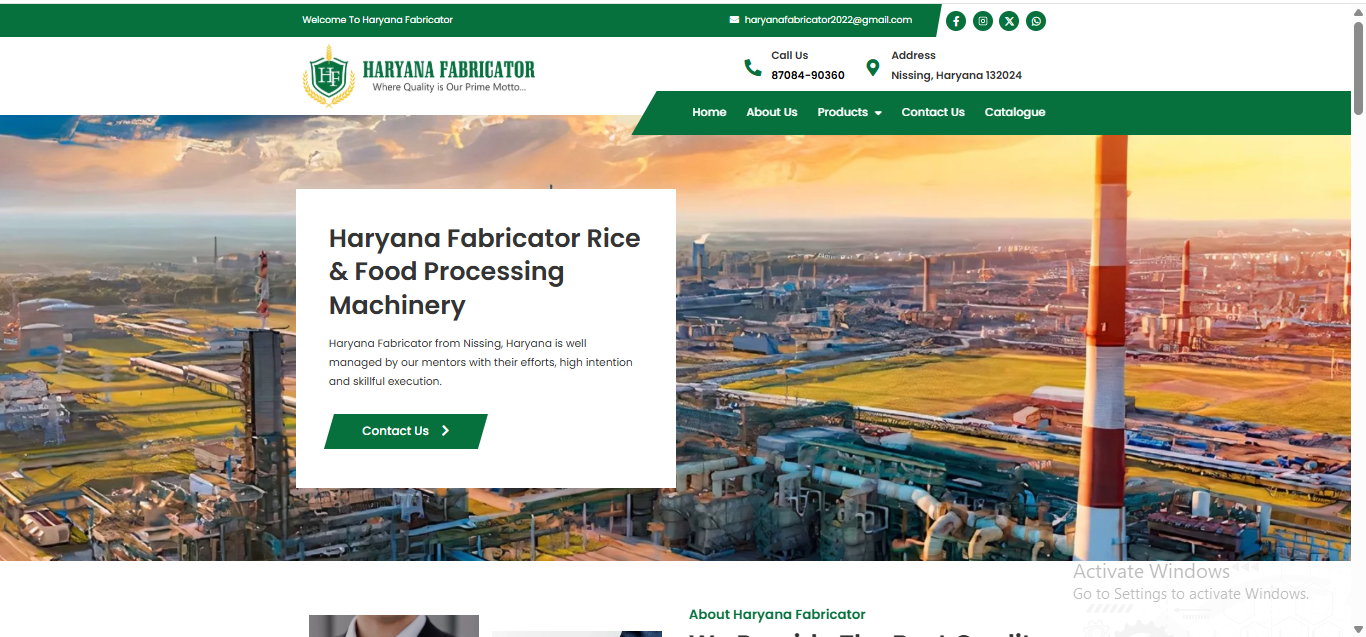Click the Haryana Fabricator shield logo
Image resolution: width=1366 pixels, height=637 pixels.
click(328, 76)
